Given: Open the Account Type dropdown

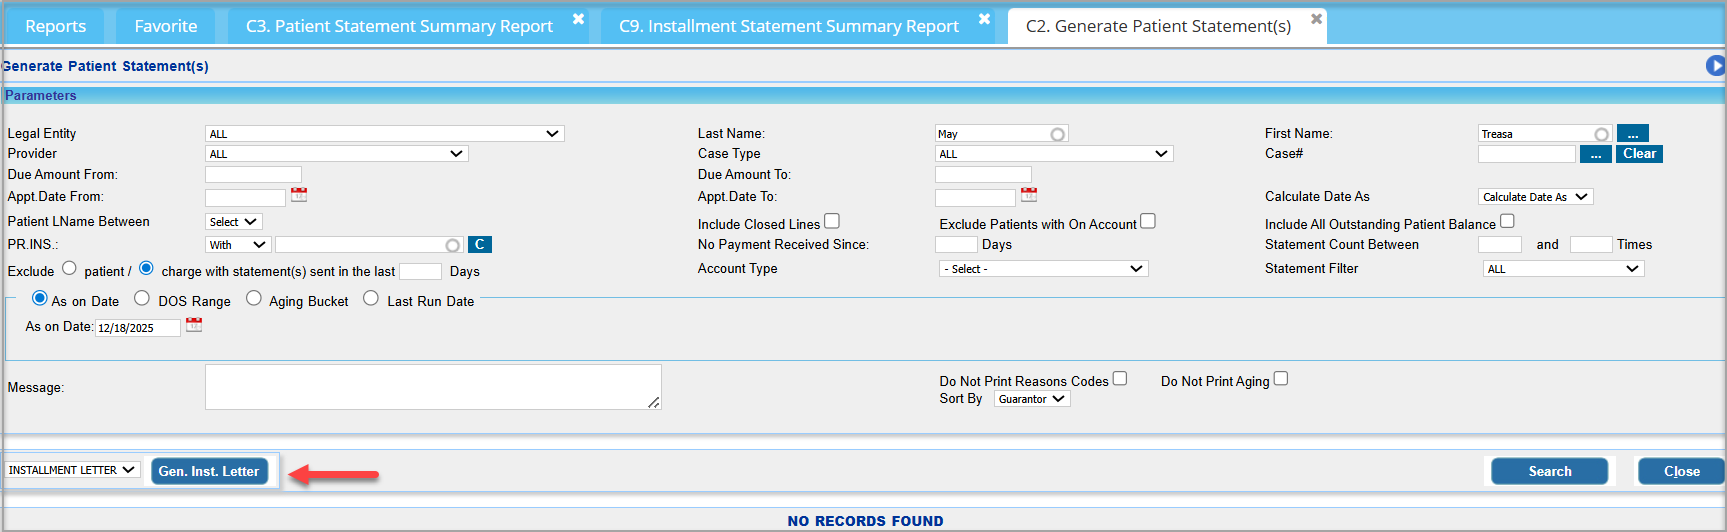Looking at the screenshot, I should click(x=1043, y=269).
